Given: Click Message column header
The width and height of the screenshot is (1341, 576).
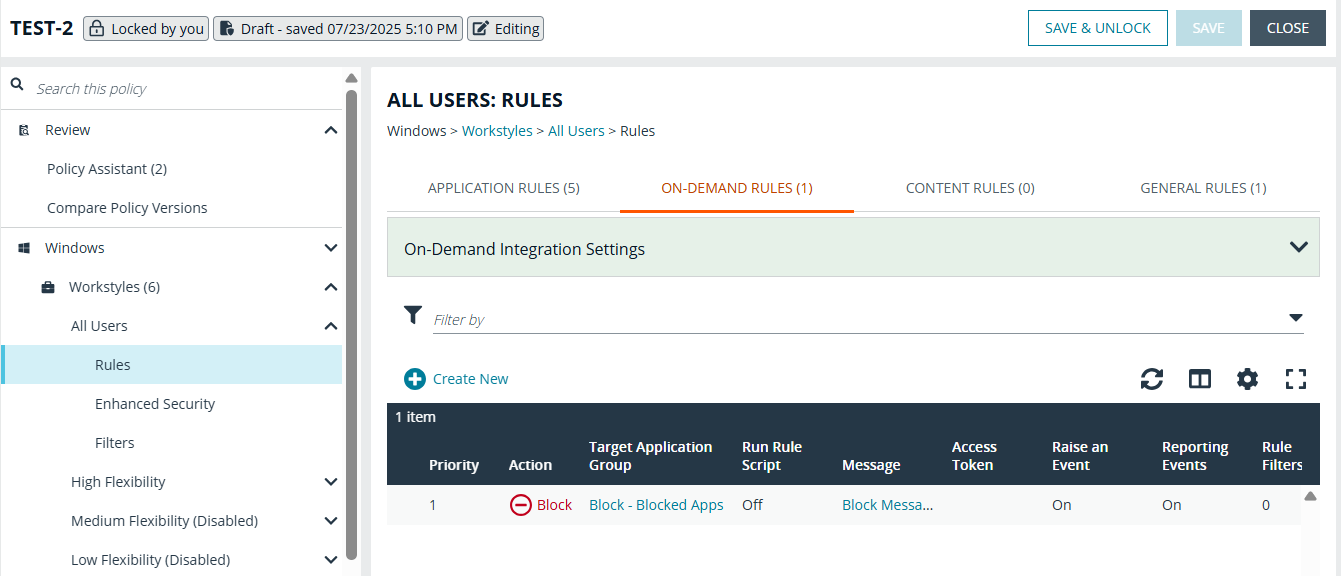Looking at the screenshot, I should point(871,465).
